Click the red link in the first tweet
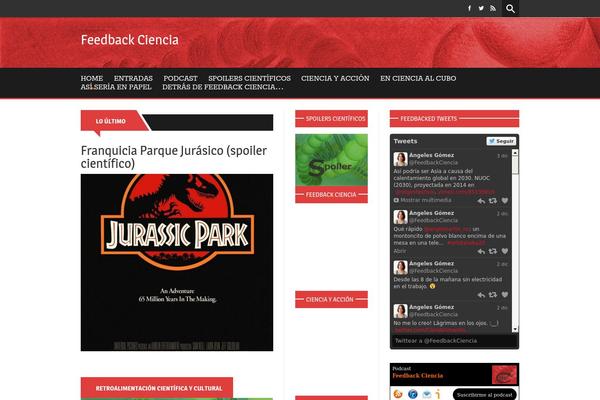 [x=445, y=192]
